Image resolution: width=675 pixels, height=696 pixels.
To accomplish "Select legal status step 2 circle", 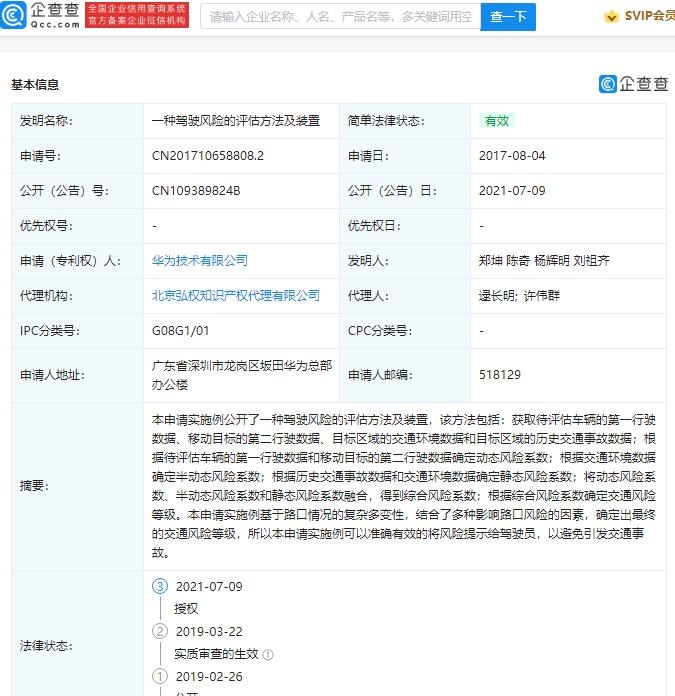I will coord(160,631).
